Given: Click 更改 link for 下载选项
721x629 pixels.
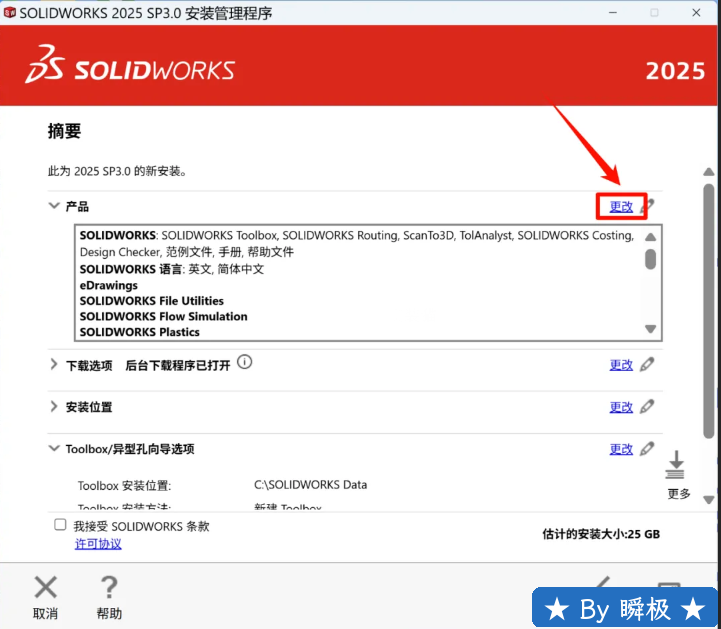Looking at the screenshot, I should pos(621,365).
